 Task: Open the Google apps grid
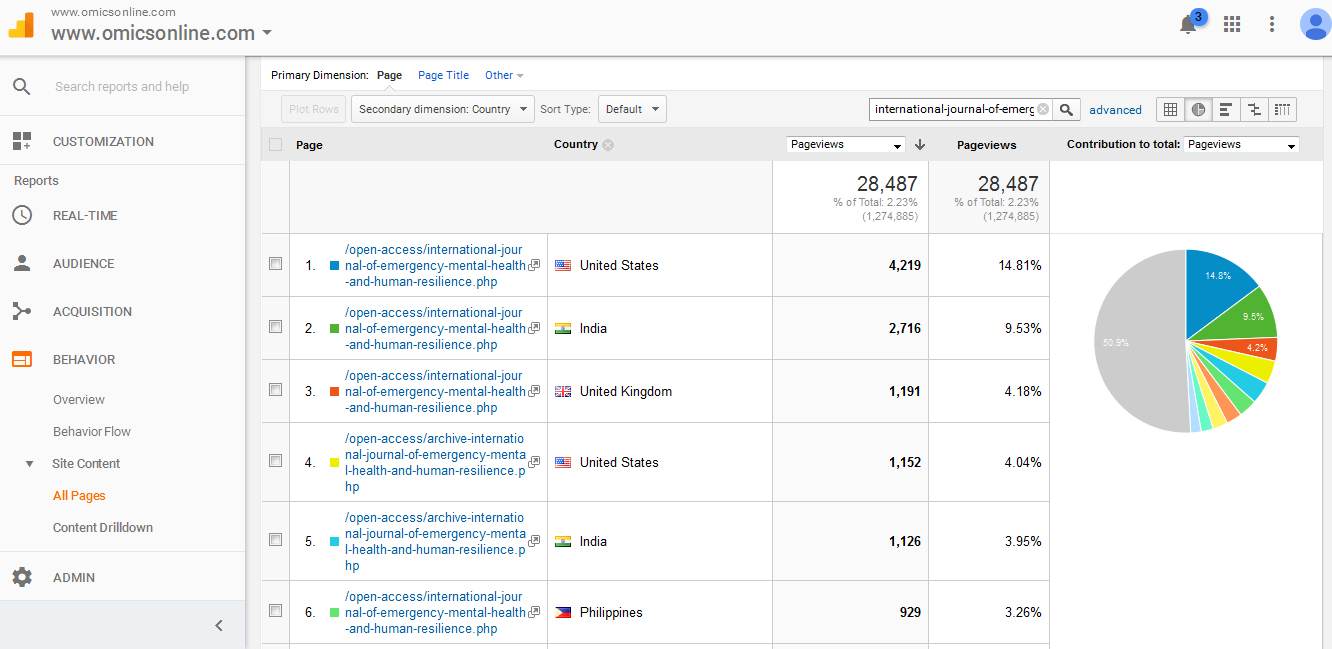tap(1232, 24)
